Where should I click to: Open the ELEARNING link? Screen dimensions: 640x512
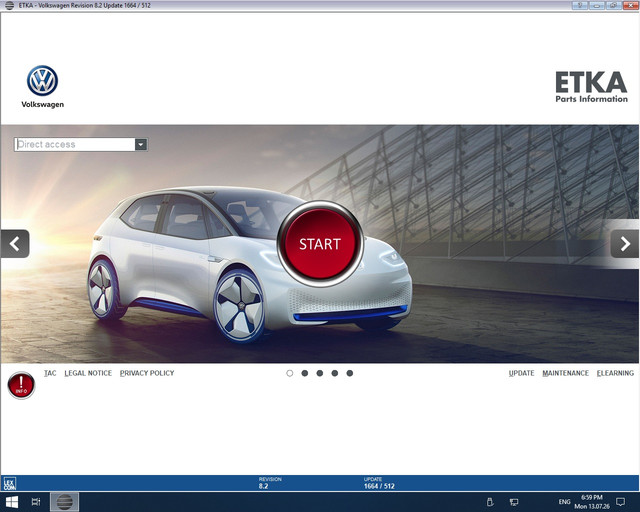click(x=615, y=373)
